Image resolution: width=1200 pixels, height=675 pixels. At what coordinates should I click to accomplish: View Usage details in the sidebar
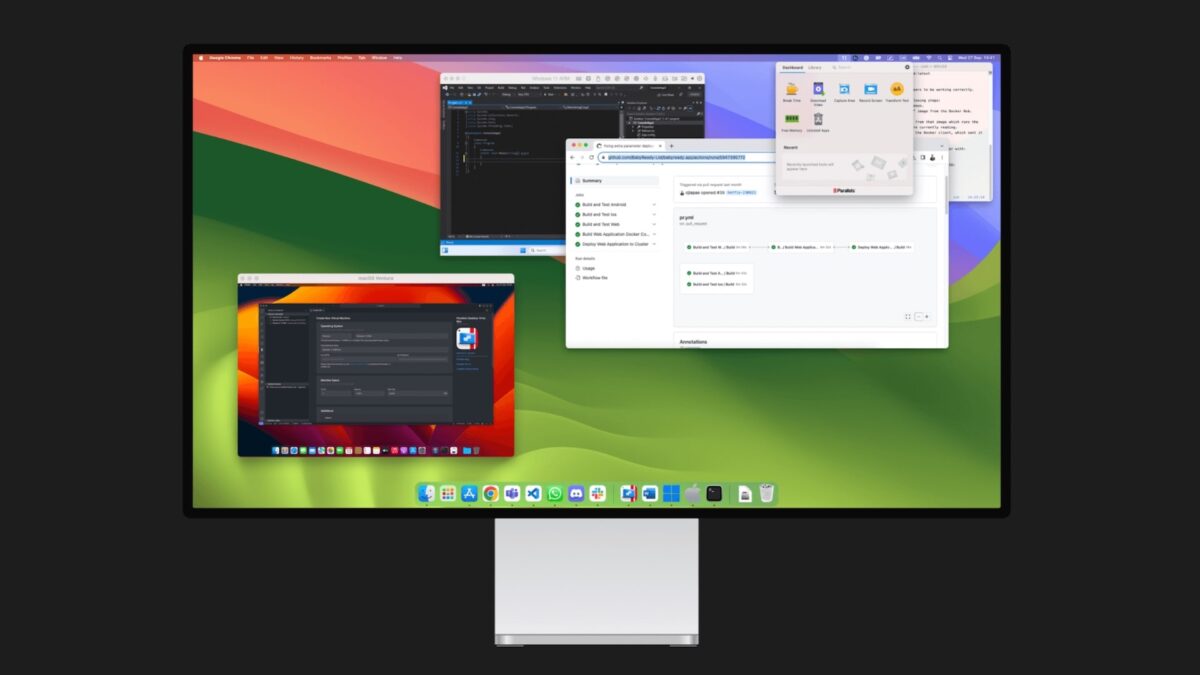pos(589,268)
